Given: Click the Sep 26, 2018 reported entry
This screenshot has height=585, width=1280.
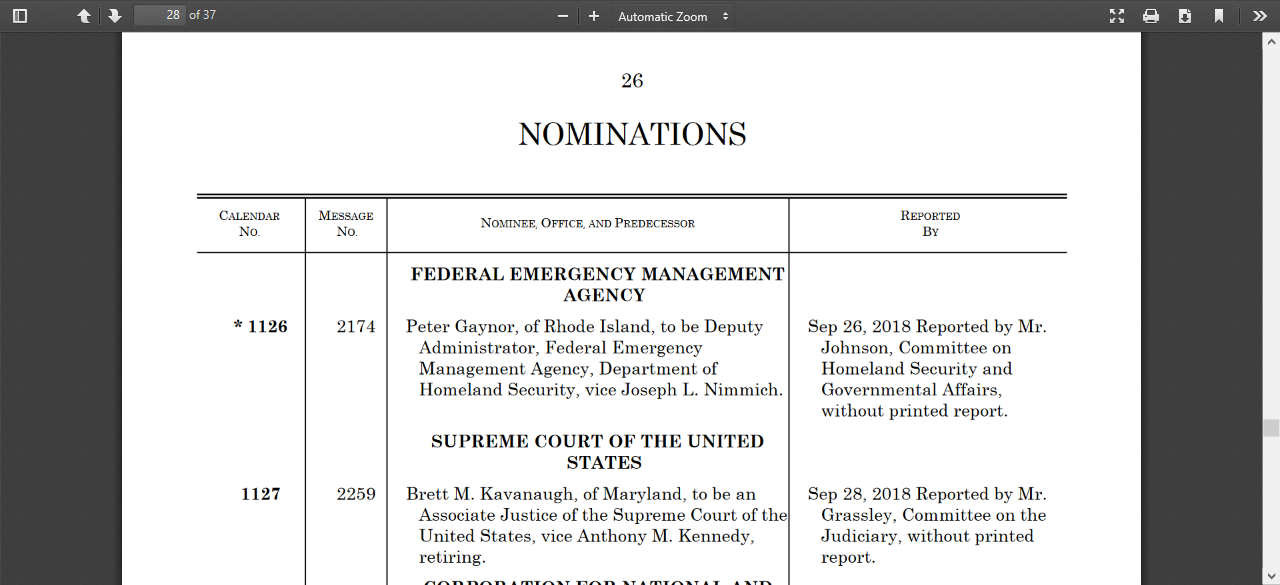Looking at the screenshot, I should (927, 369).
